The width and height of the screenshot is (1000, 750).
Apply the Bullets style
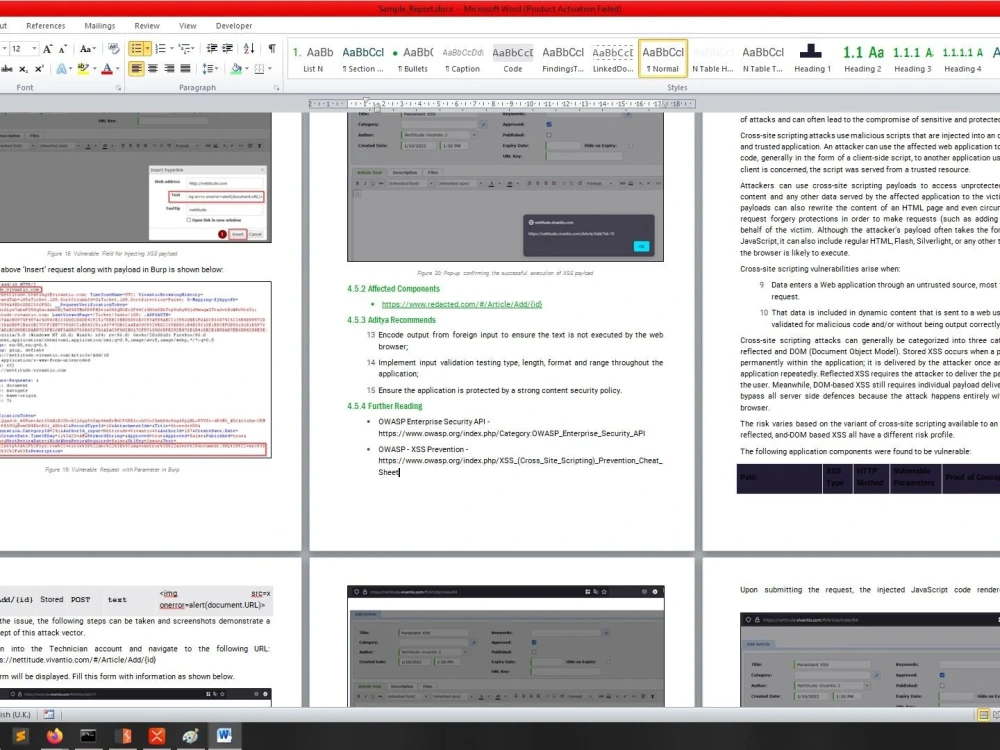tap(413, 59)
